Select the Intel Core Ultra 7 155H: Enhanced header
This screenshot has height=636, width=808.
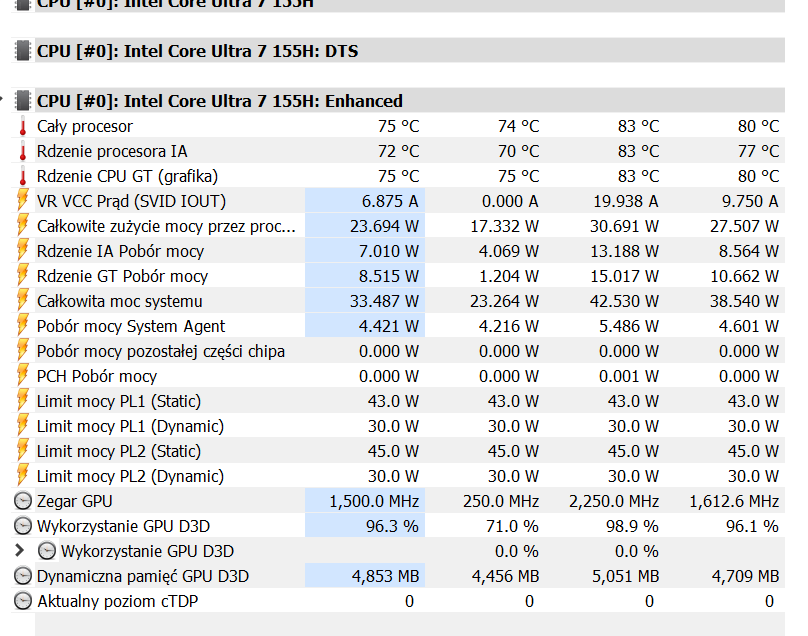219,101
